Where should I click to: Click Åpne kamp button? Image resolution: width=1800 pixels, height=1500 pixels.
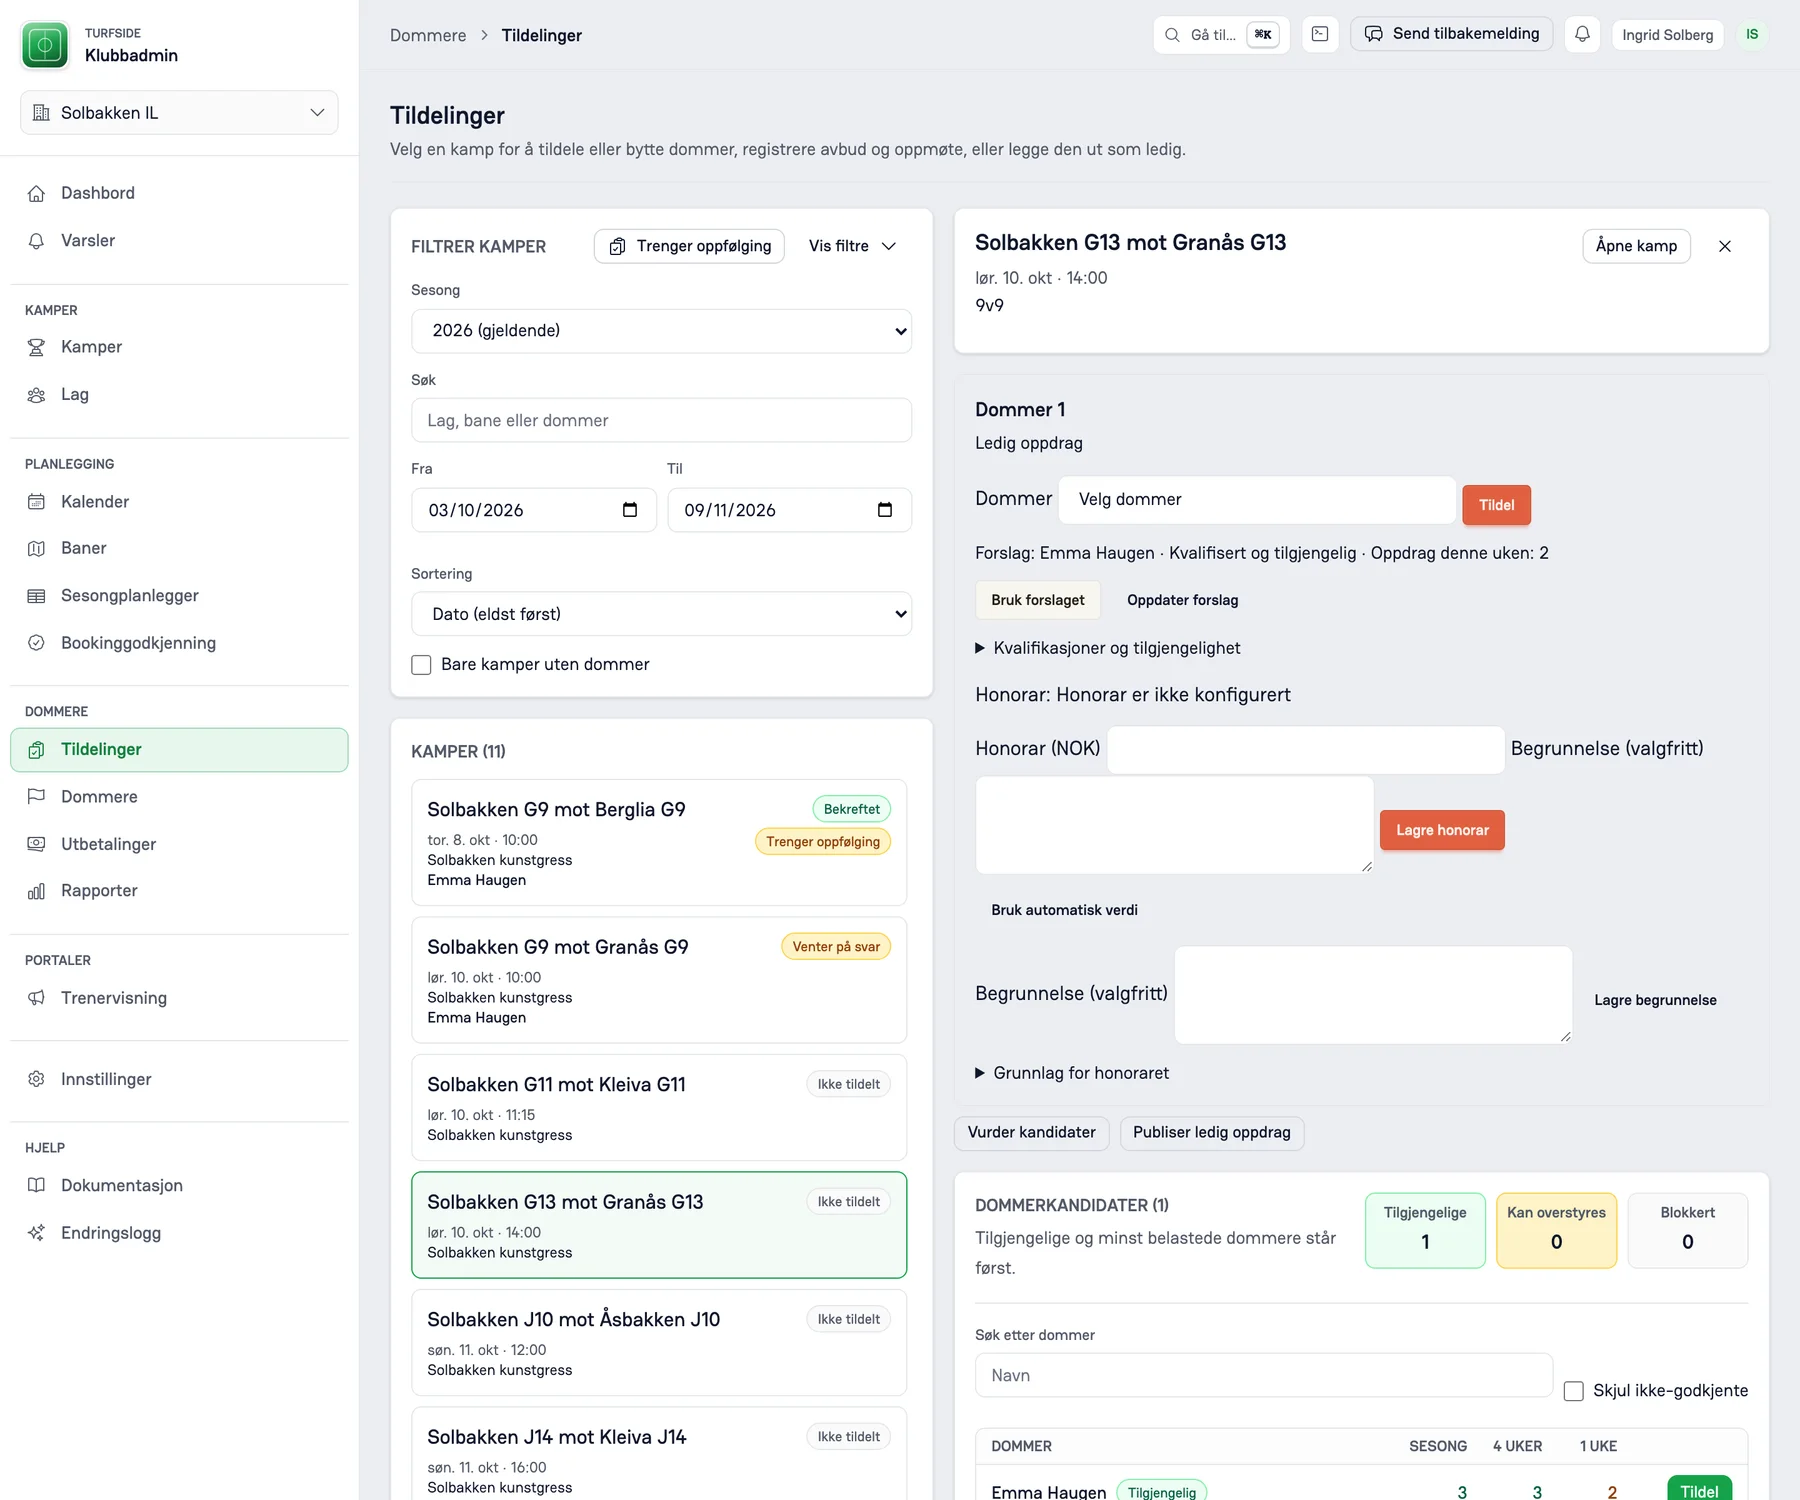pyautogui.click(x=1636, y=246)
